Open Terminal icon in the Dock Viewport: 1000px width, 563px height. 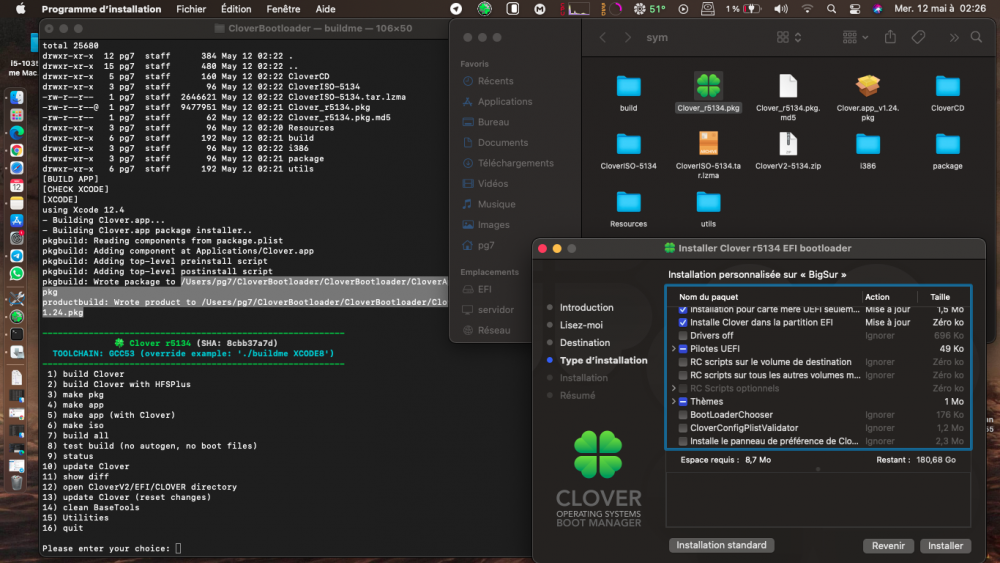coord(17,334)
